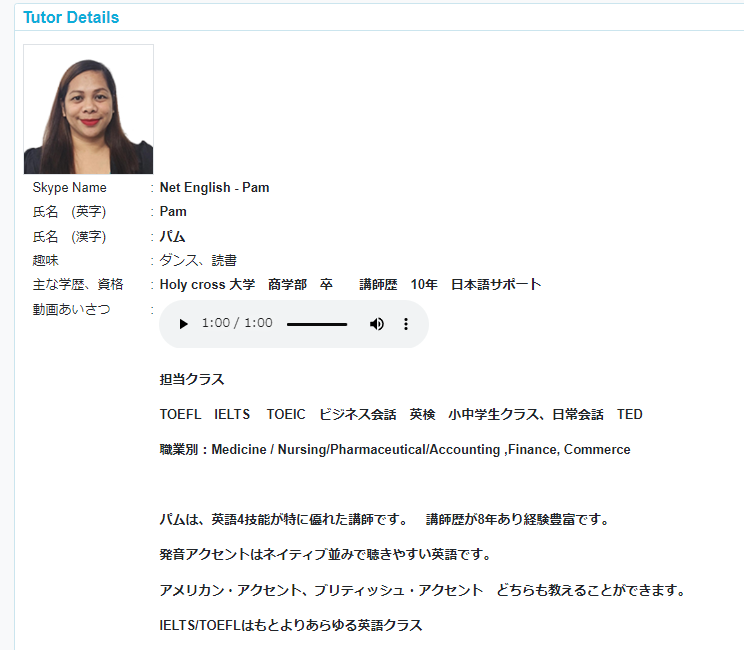Screen dimensions: 744x650
Task: Click the hobbies value "ダンス、読書"
Action: (198, 260)
